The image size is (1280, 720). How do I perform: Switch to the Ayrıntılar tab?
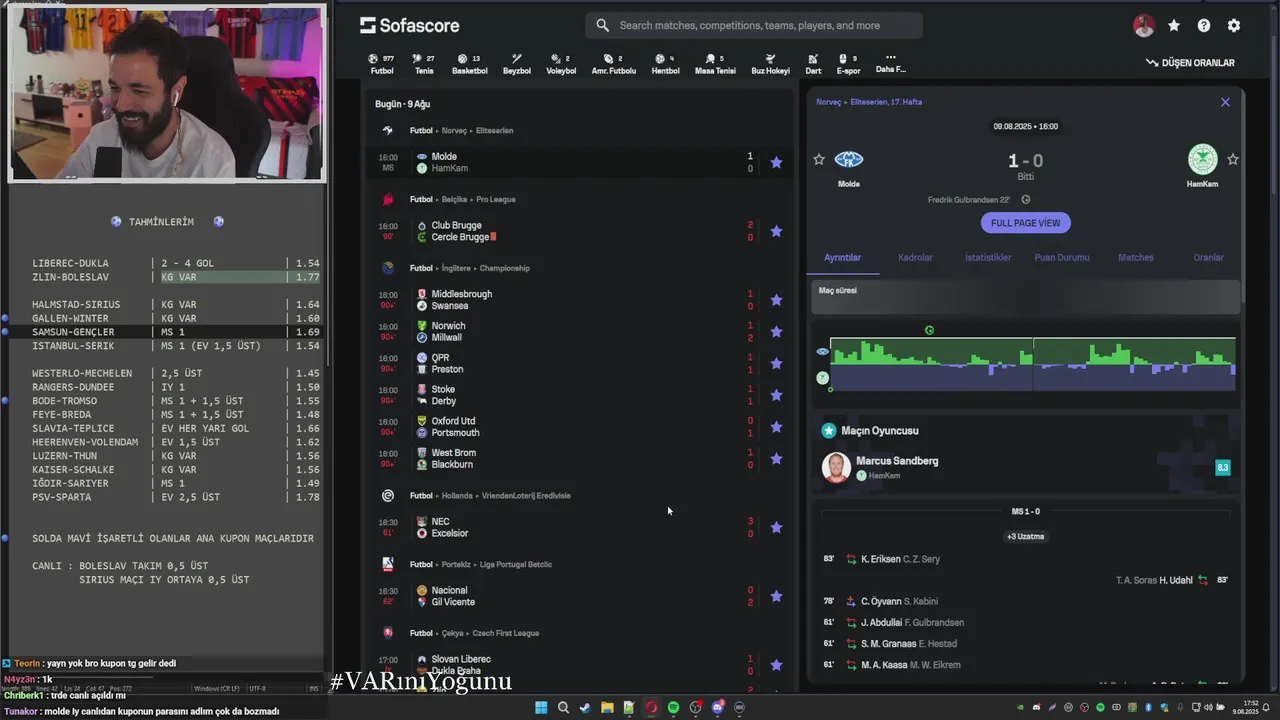842,257
